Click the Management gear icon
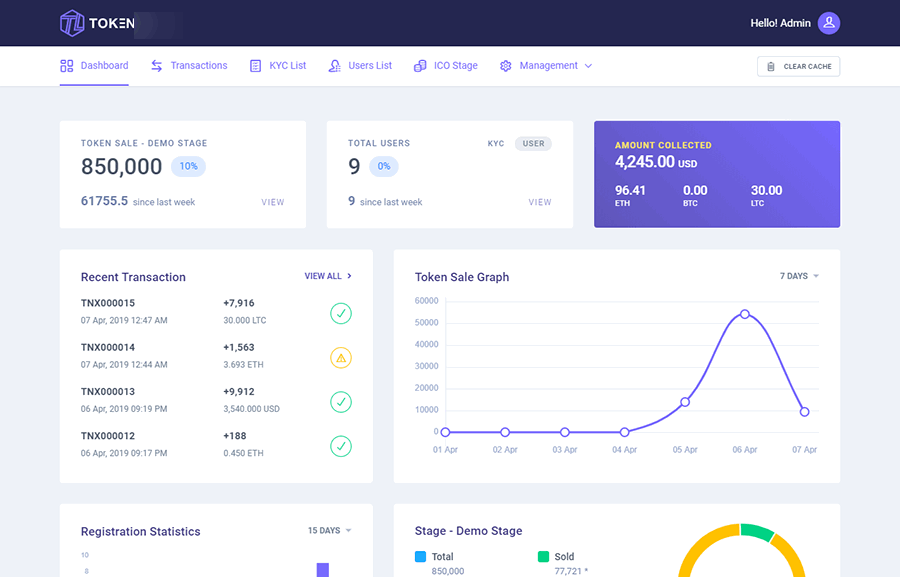Viewport: 900px width, 577px height. 506,66
